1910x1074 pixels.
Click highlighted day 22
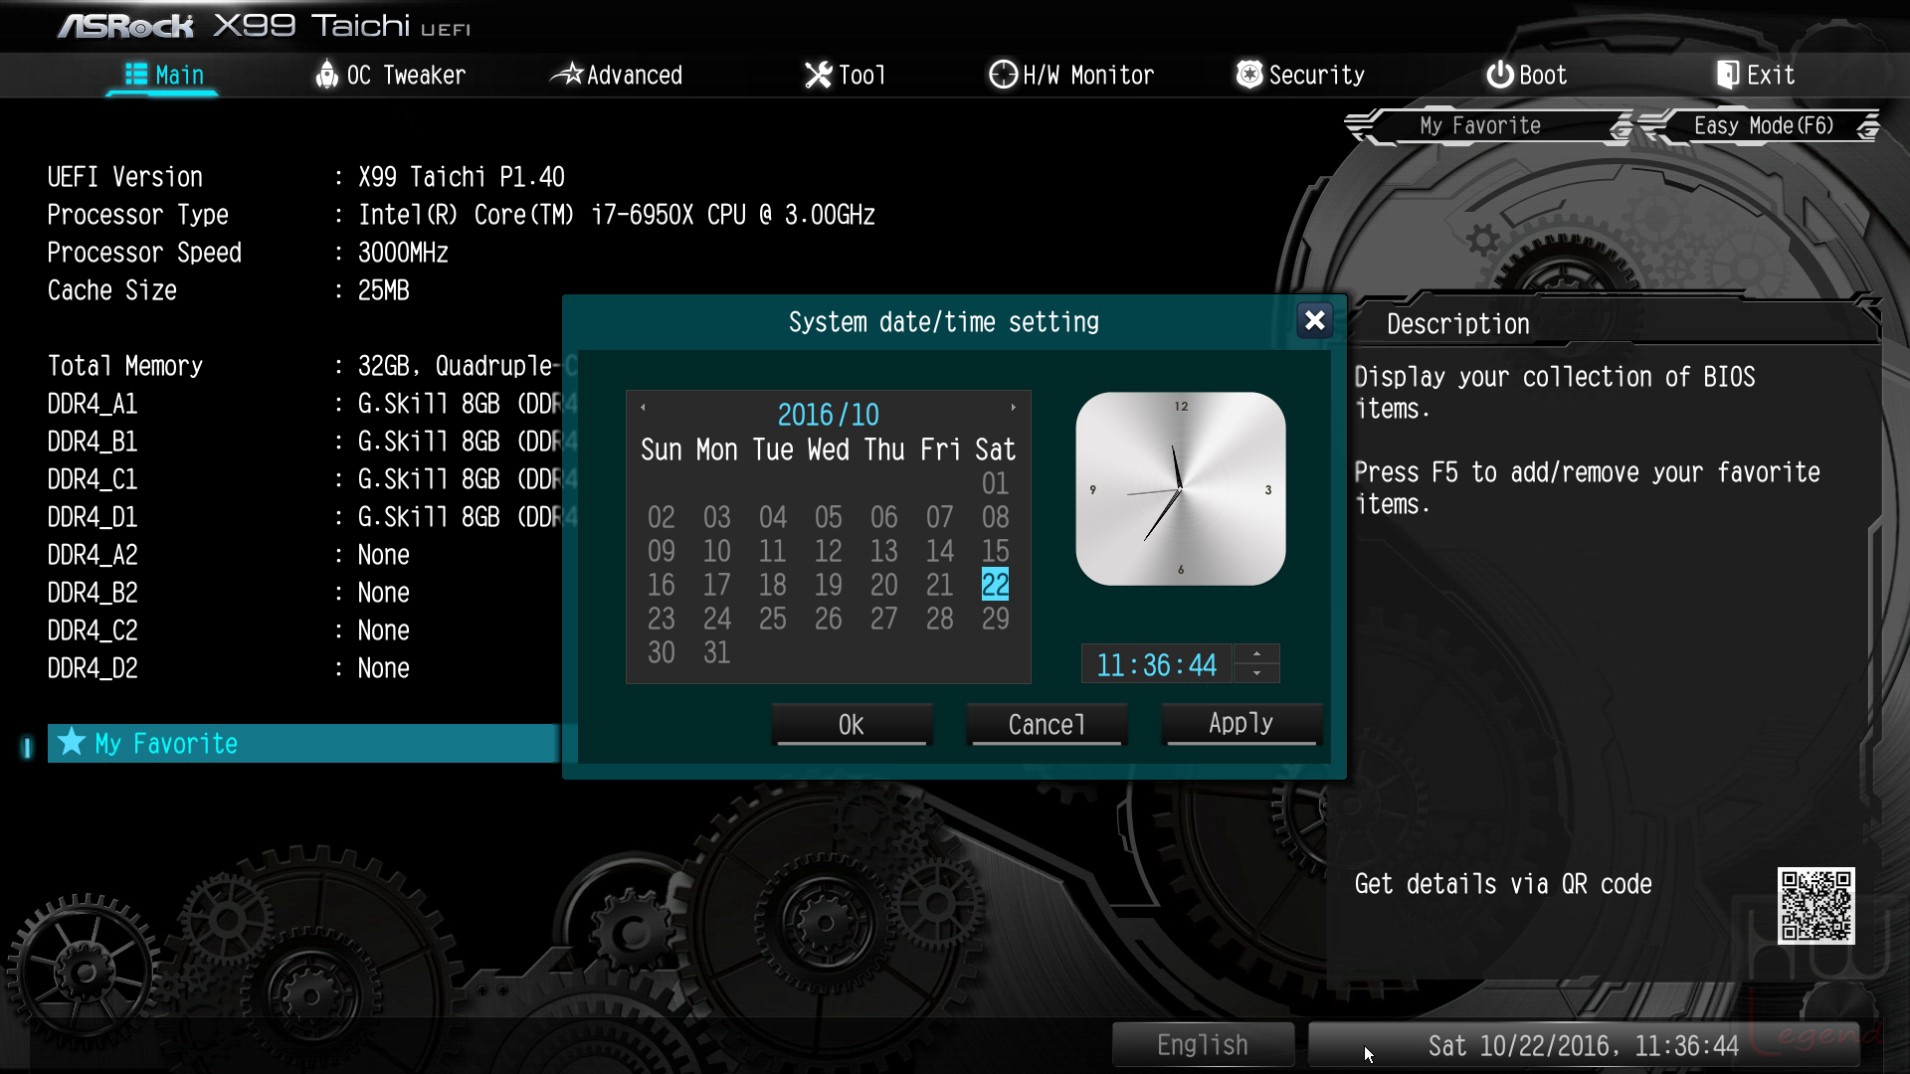[x=995, y=585]
